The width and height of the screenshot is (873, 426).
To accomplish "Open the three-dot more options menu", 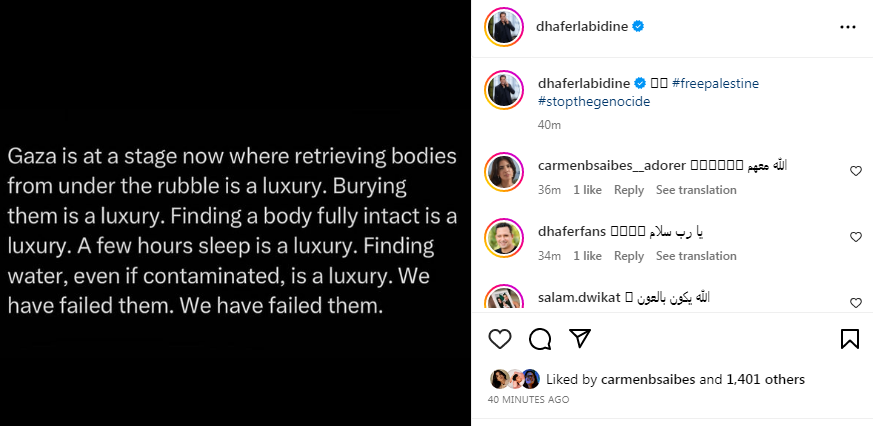I will point(848,27).
